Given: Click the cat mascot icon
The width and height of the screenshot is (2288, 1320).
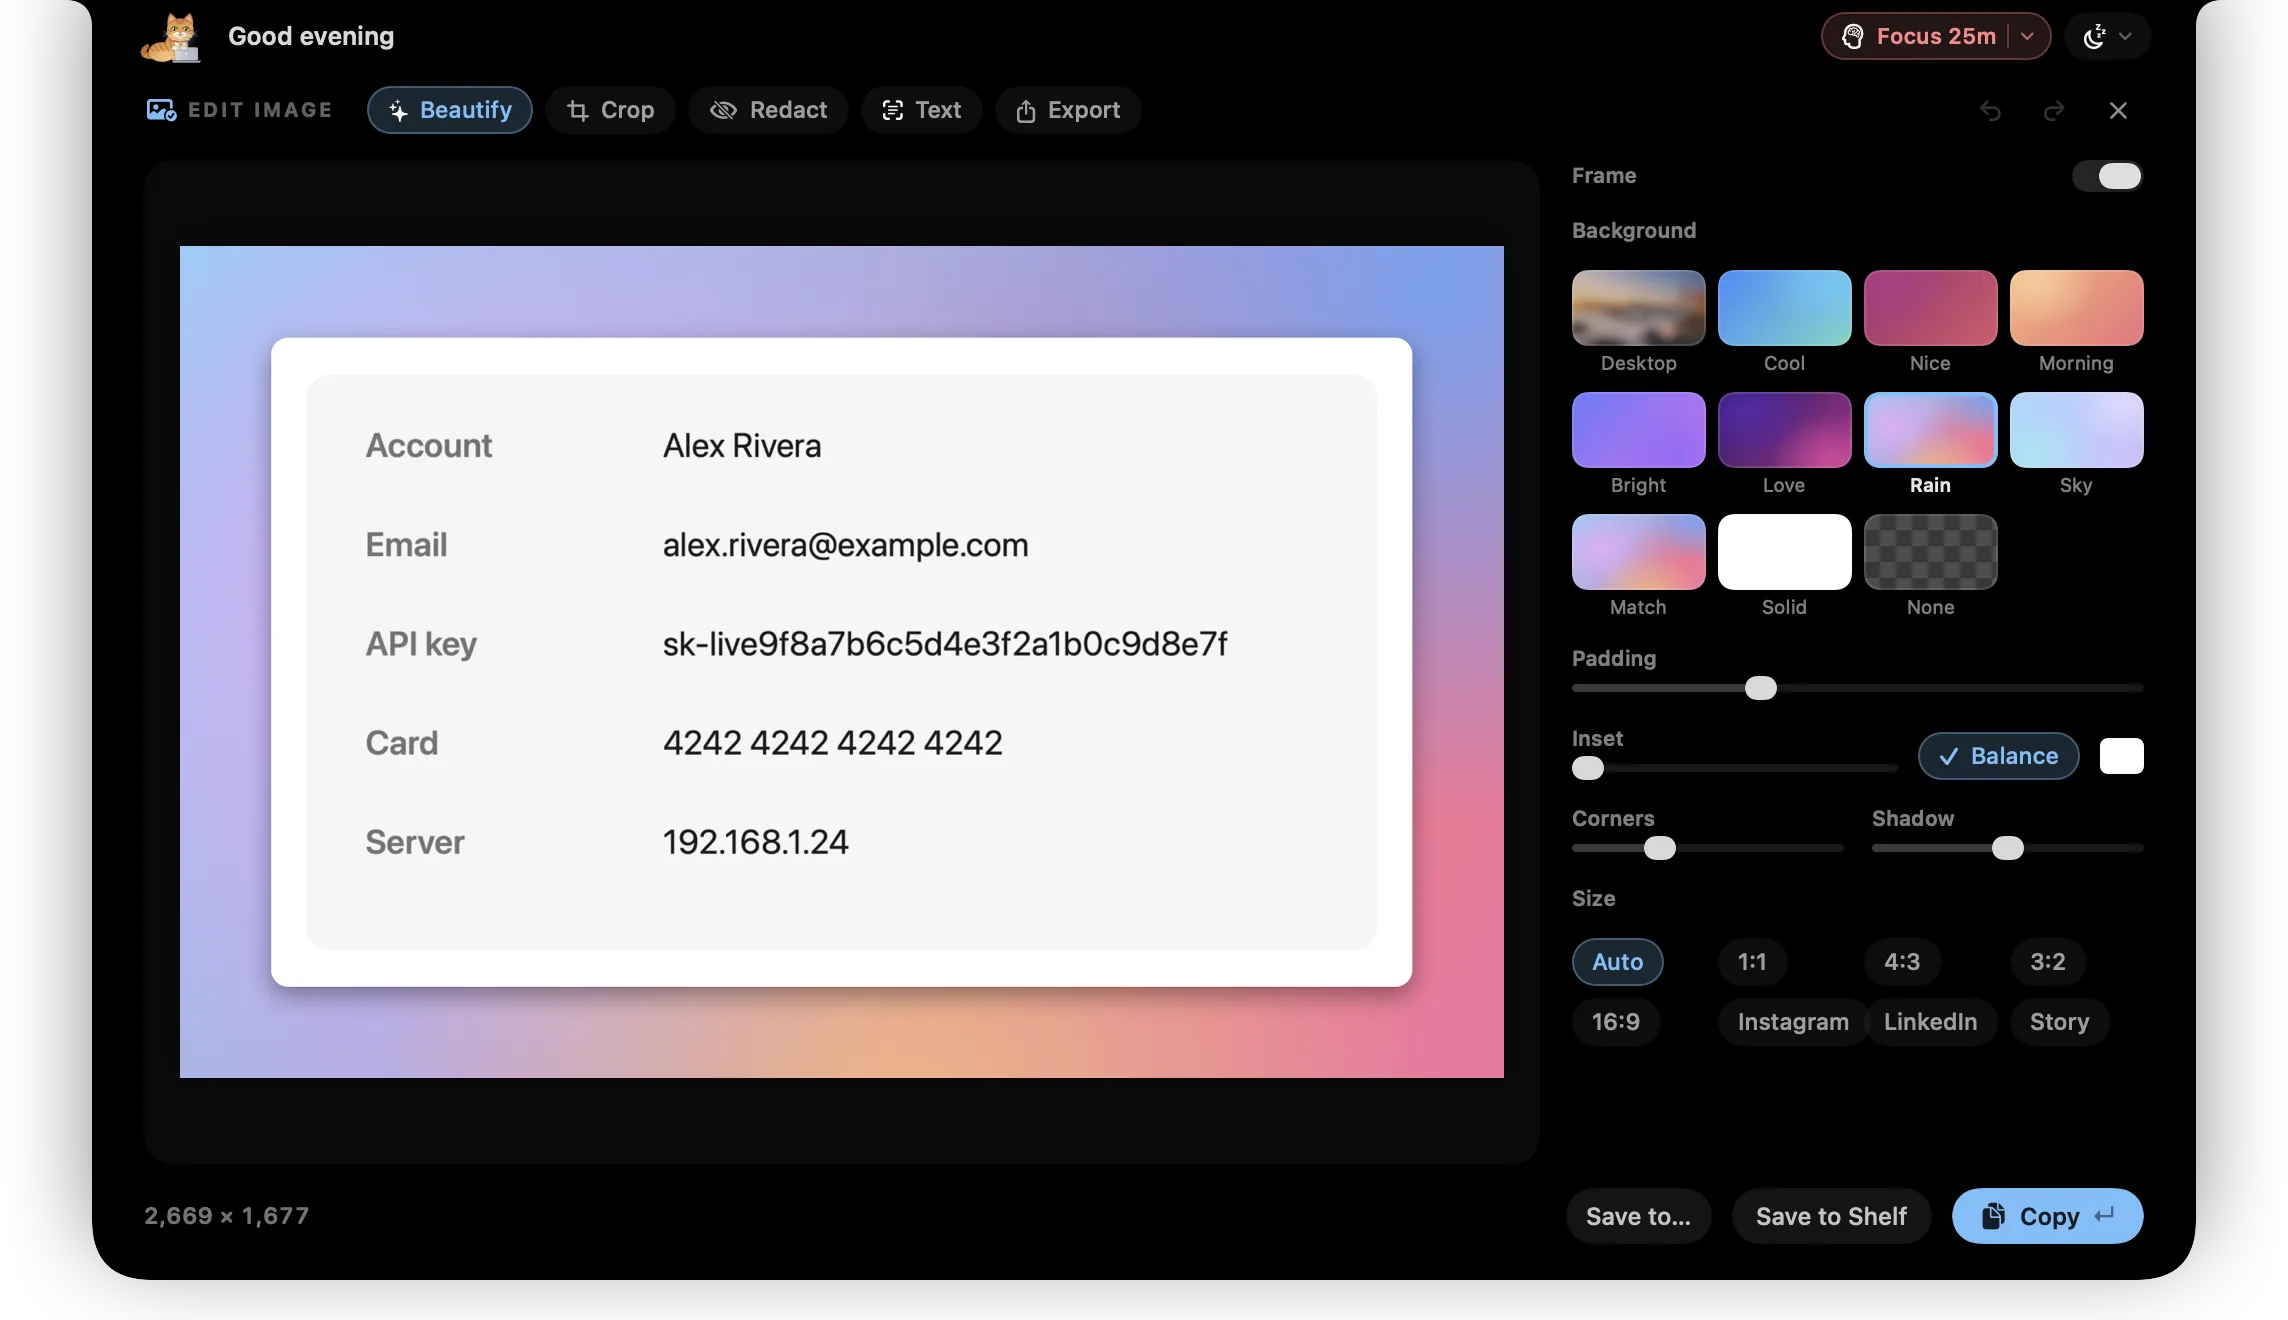Looking at the screenshot, I should coord(172,38).
